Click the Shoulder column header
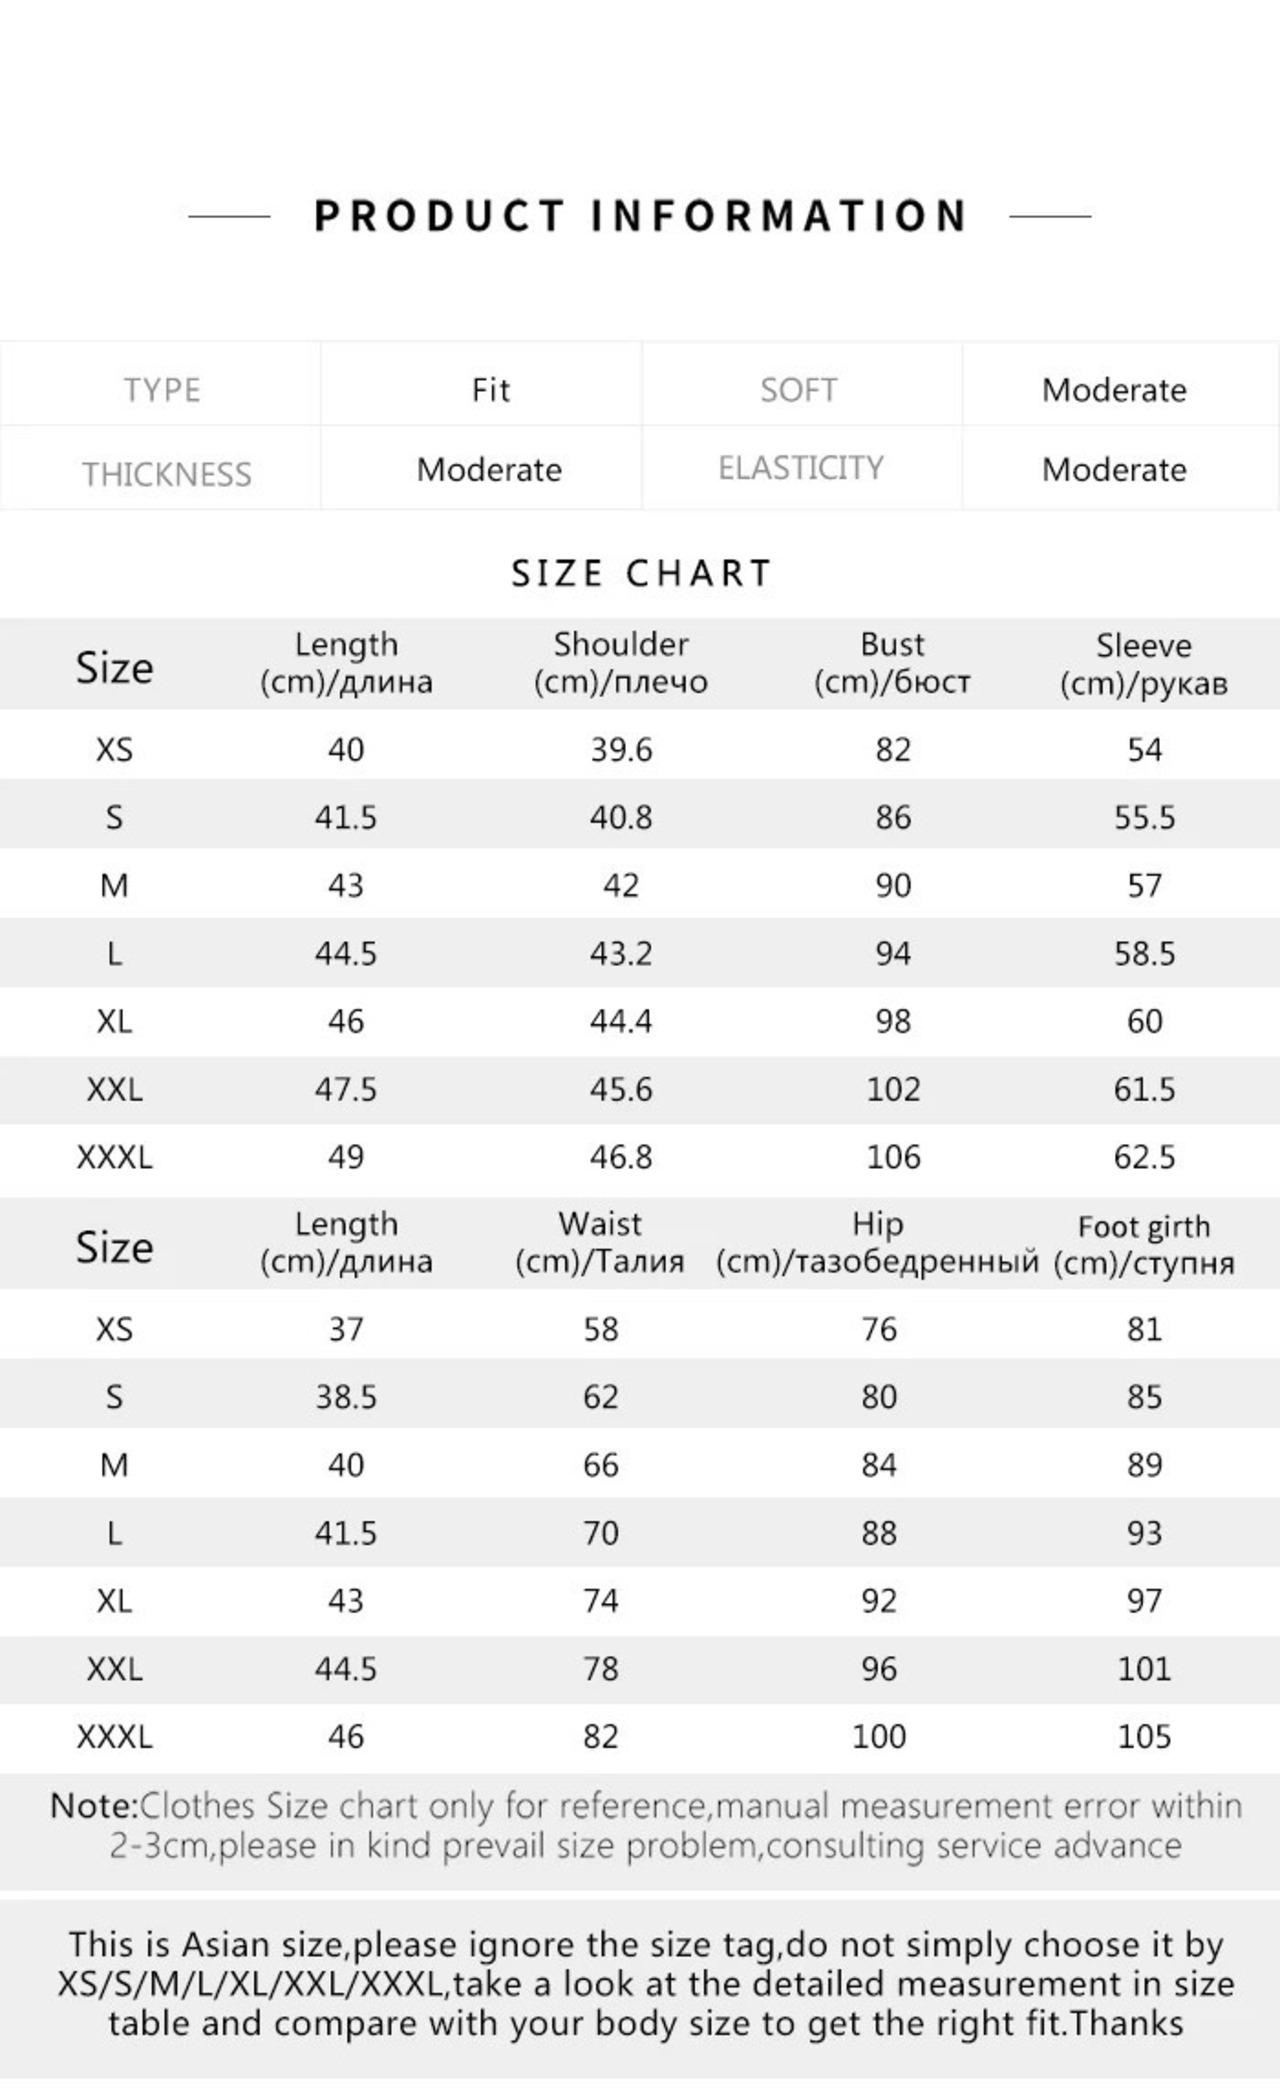Screen dimensions: 1280x2099 (620, 663)
